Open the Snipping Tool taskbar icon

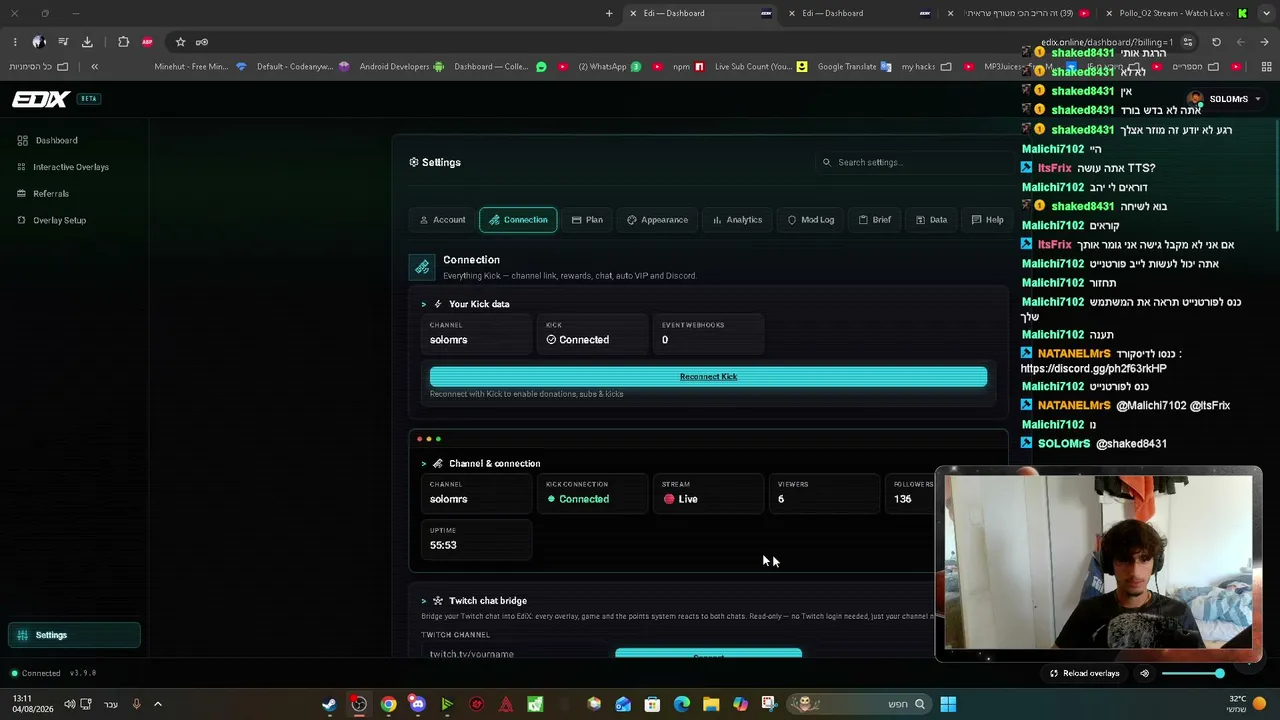768,704
